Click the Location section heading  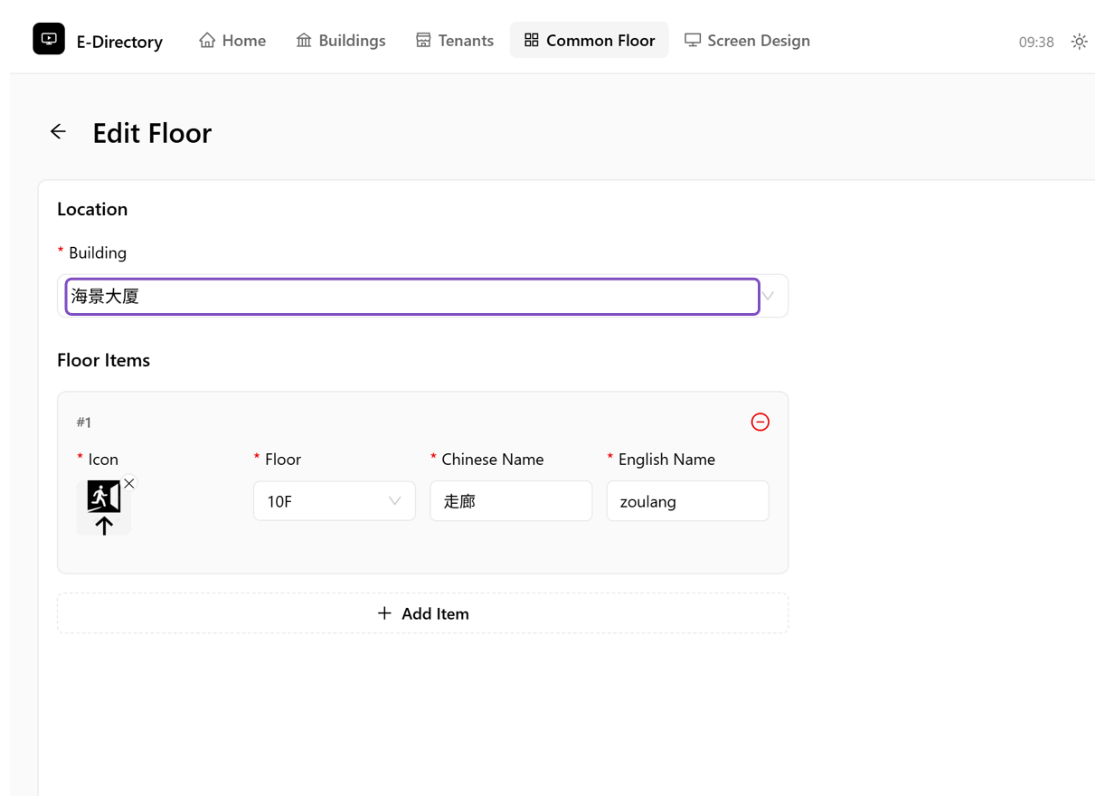pyautogui.click(x=92, y=209)
